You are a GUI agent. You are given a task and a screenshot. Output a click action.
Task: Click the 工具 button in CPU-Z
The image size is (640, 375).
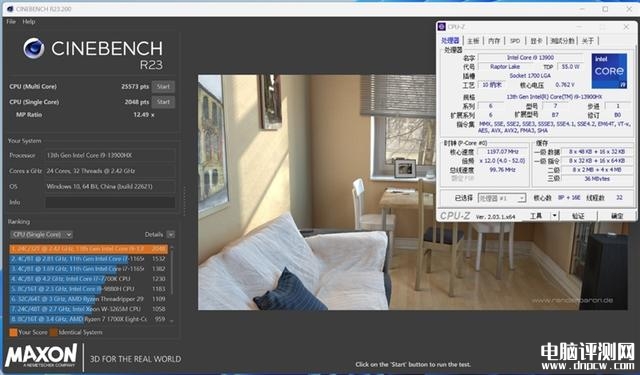(536, 216)
